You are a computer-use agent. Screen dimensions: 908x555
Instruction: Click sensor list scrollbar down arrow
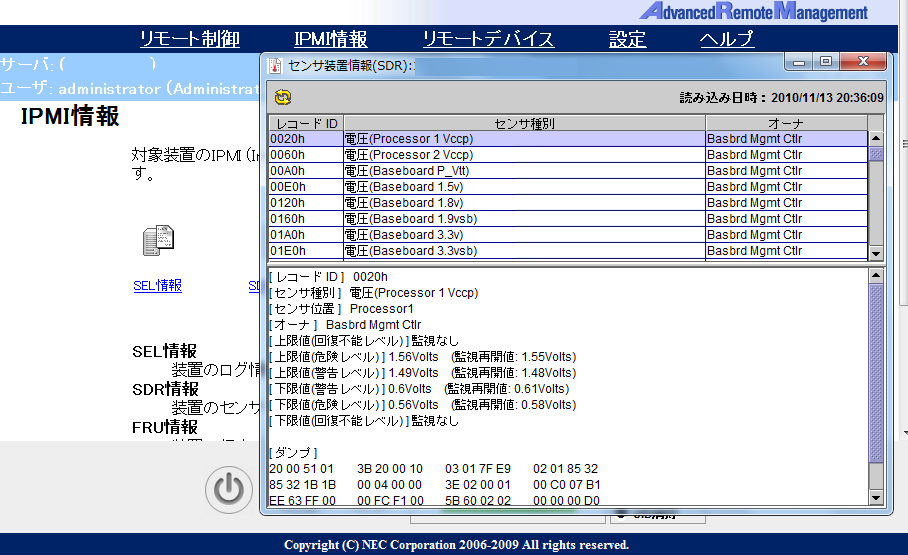click(x=876, y=253)
